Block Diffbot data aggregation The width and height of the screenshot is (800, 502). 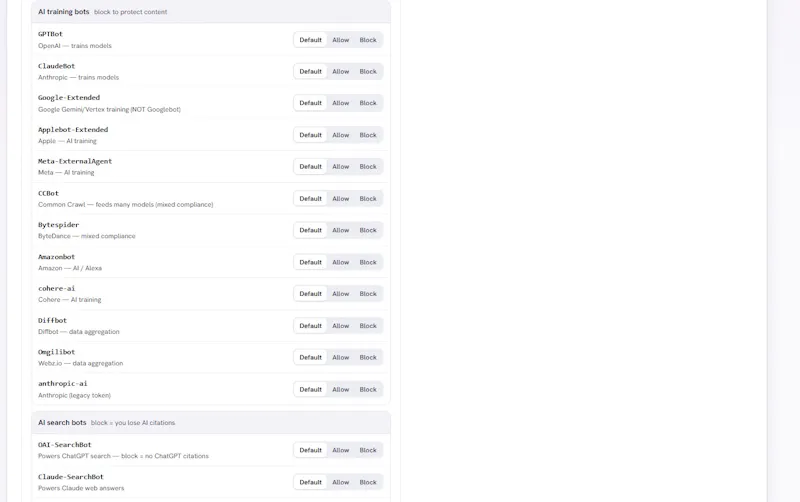[368, 325]
